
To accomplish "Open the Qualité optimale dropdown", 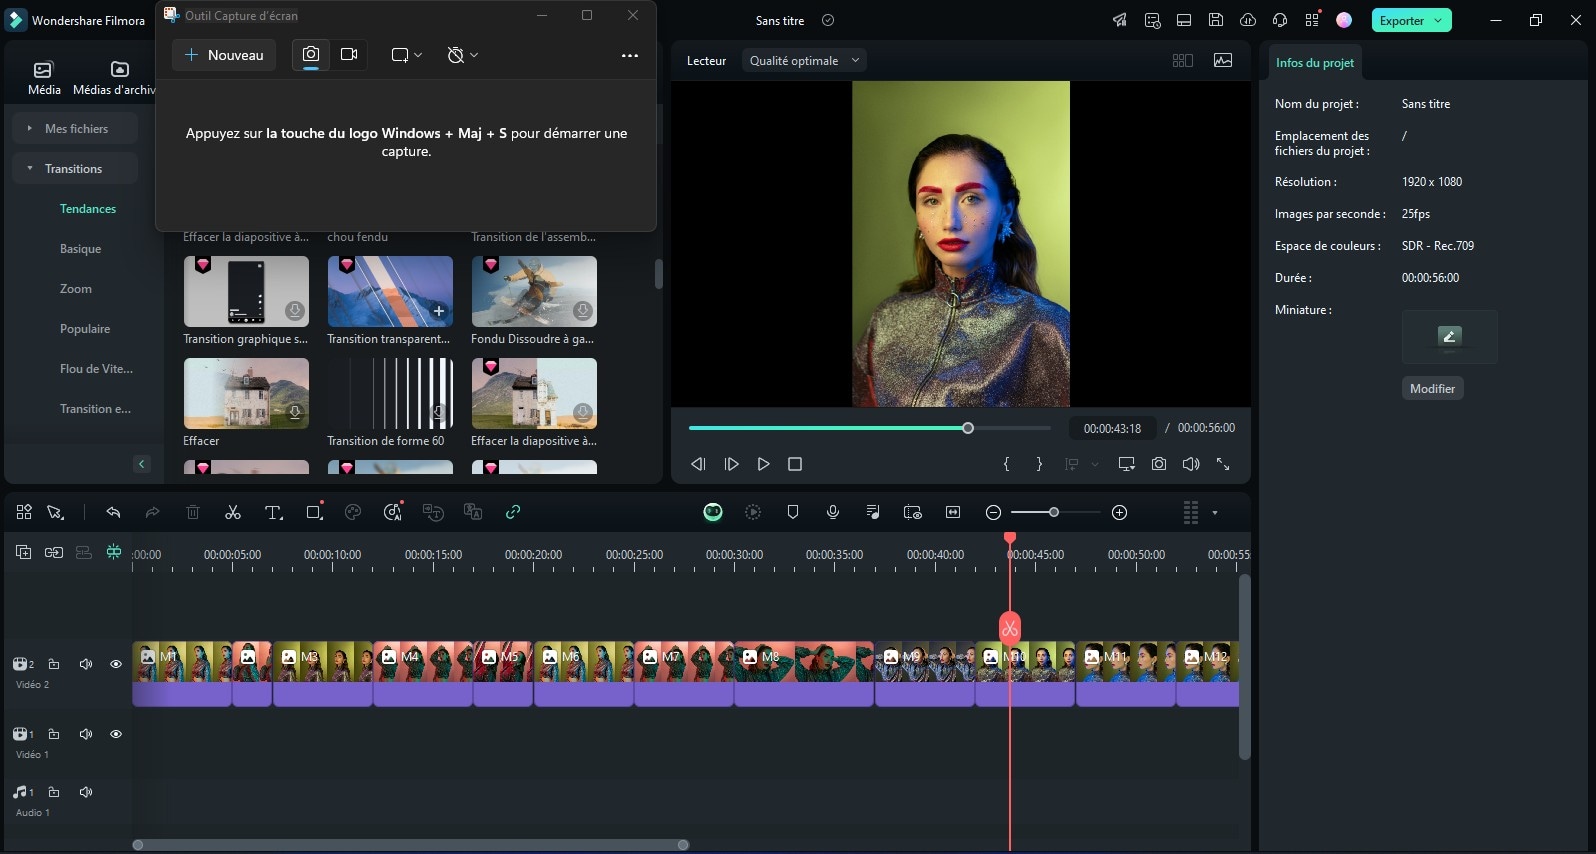I will (x=804, y=60).
